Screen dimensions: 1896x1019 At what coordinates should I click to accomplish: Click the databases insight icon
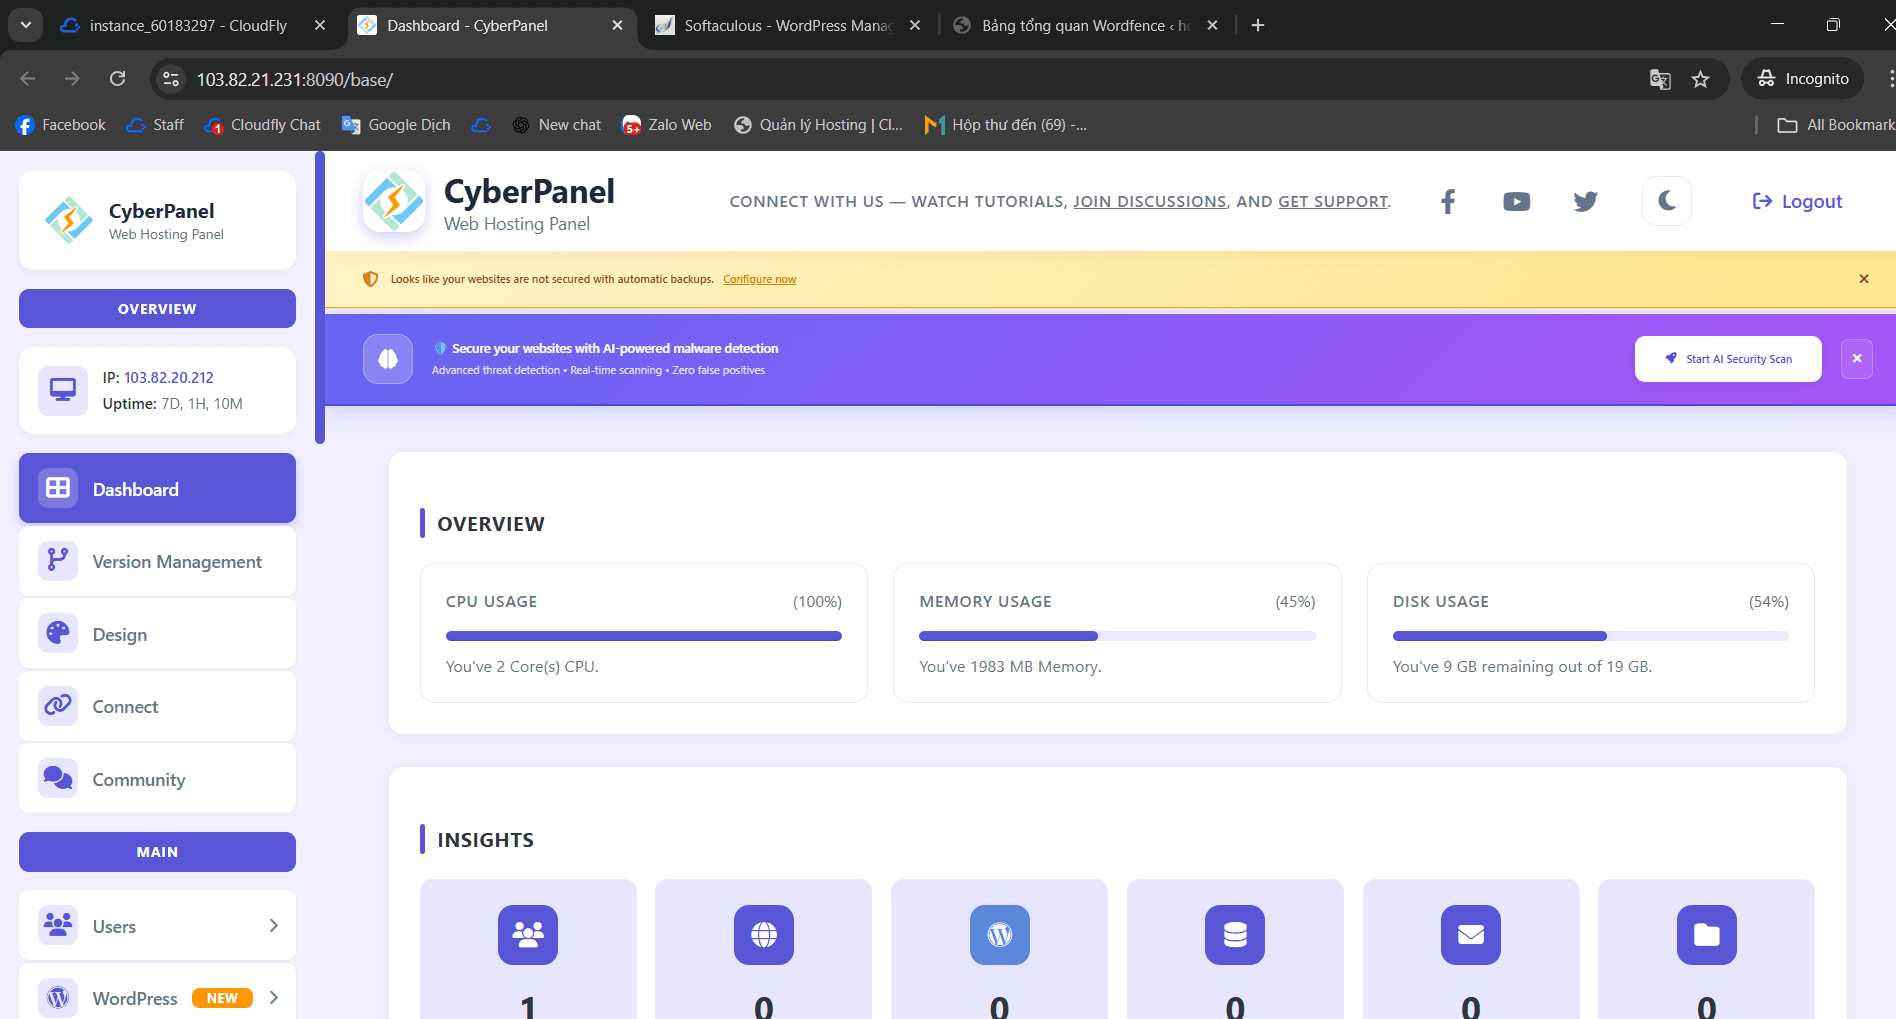click(x=1235, y=935)
